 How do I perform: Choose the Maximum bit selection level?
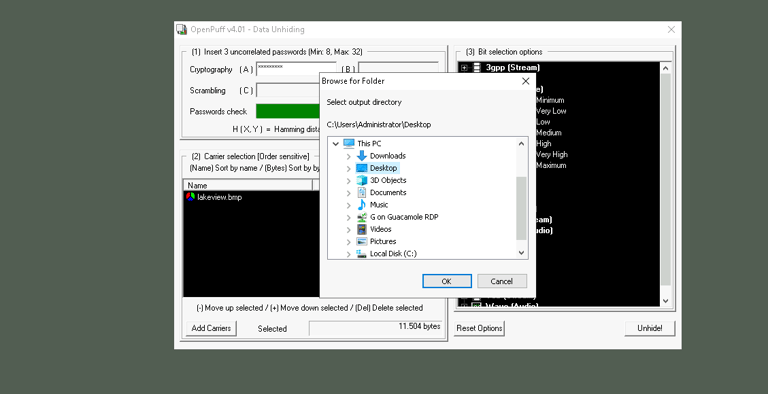[x=551, y=165]
